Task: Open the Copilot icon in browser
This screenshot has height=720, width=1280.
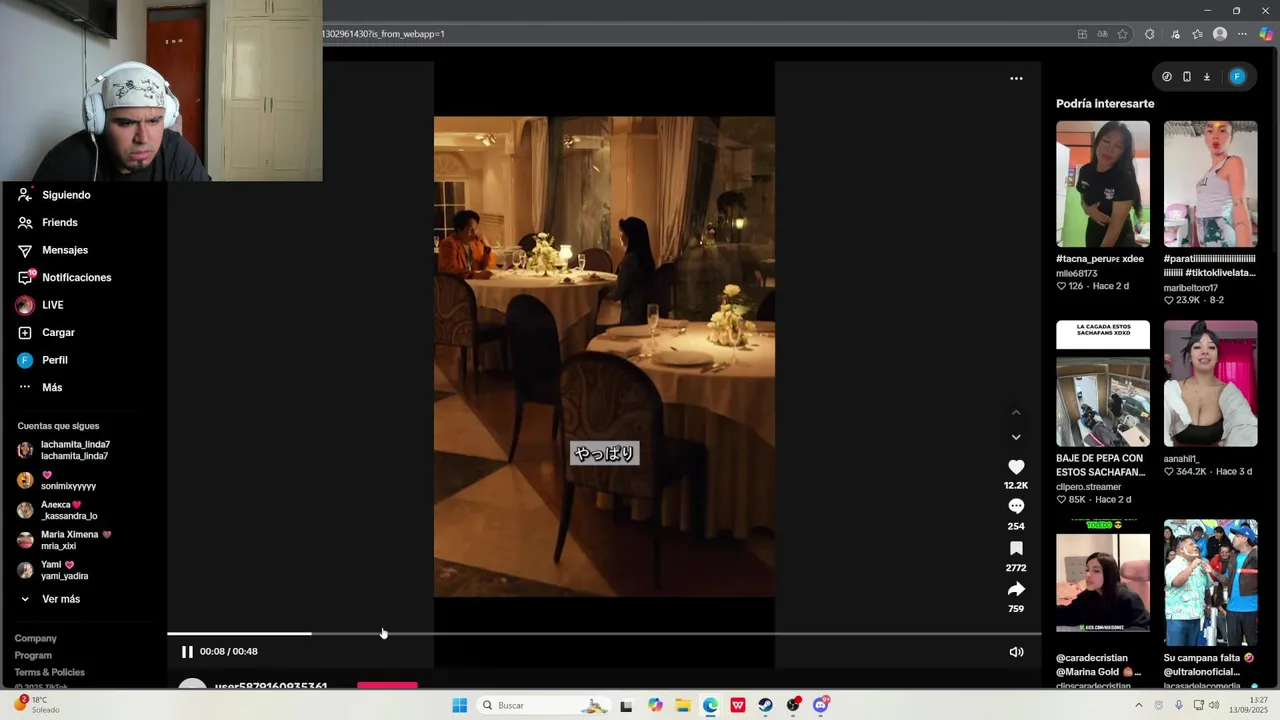Action: [x=1266, y=34]
